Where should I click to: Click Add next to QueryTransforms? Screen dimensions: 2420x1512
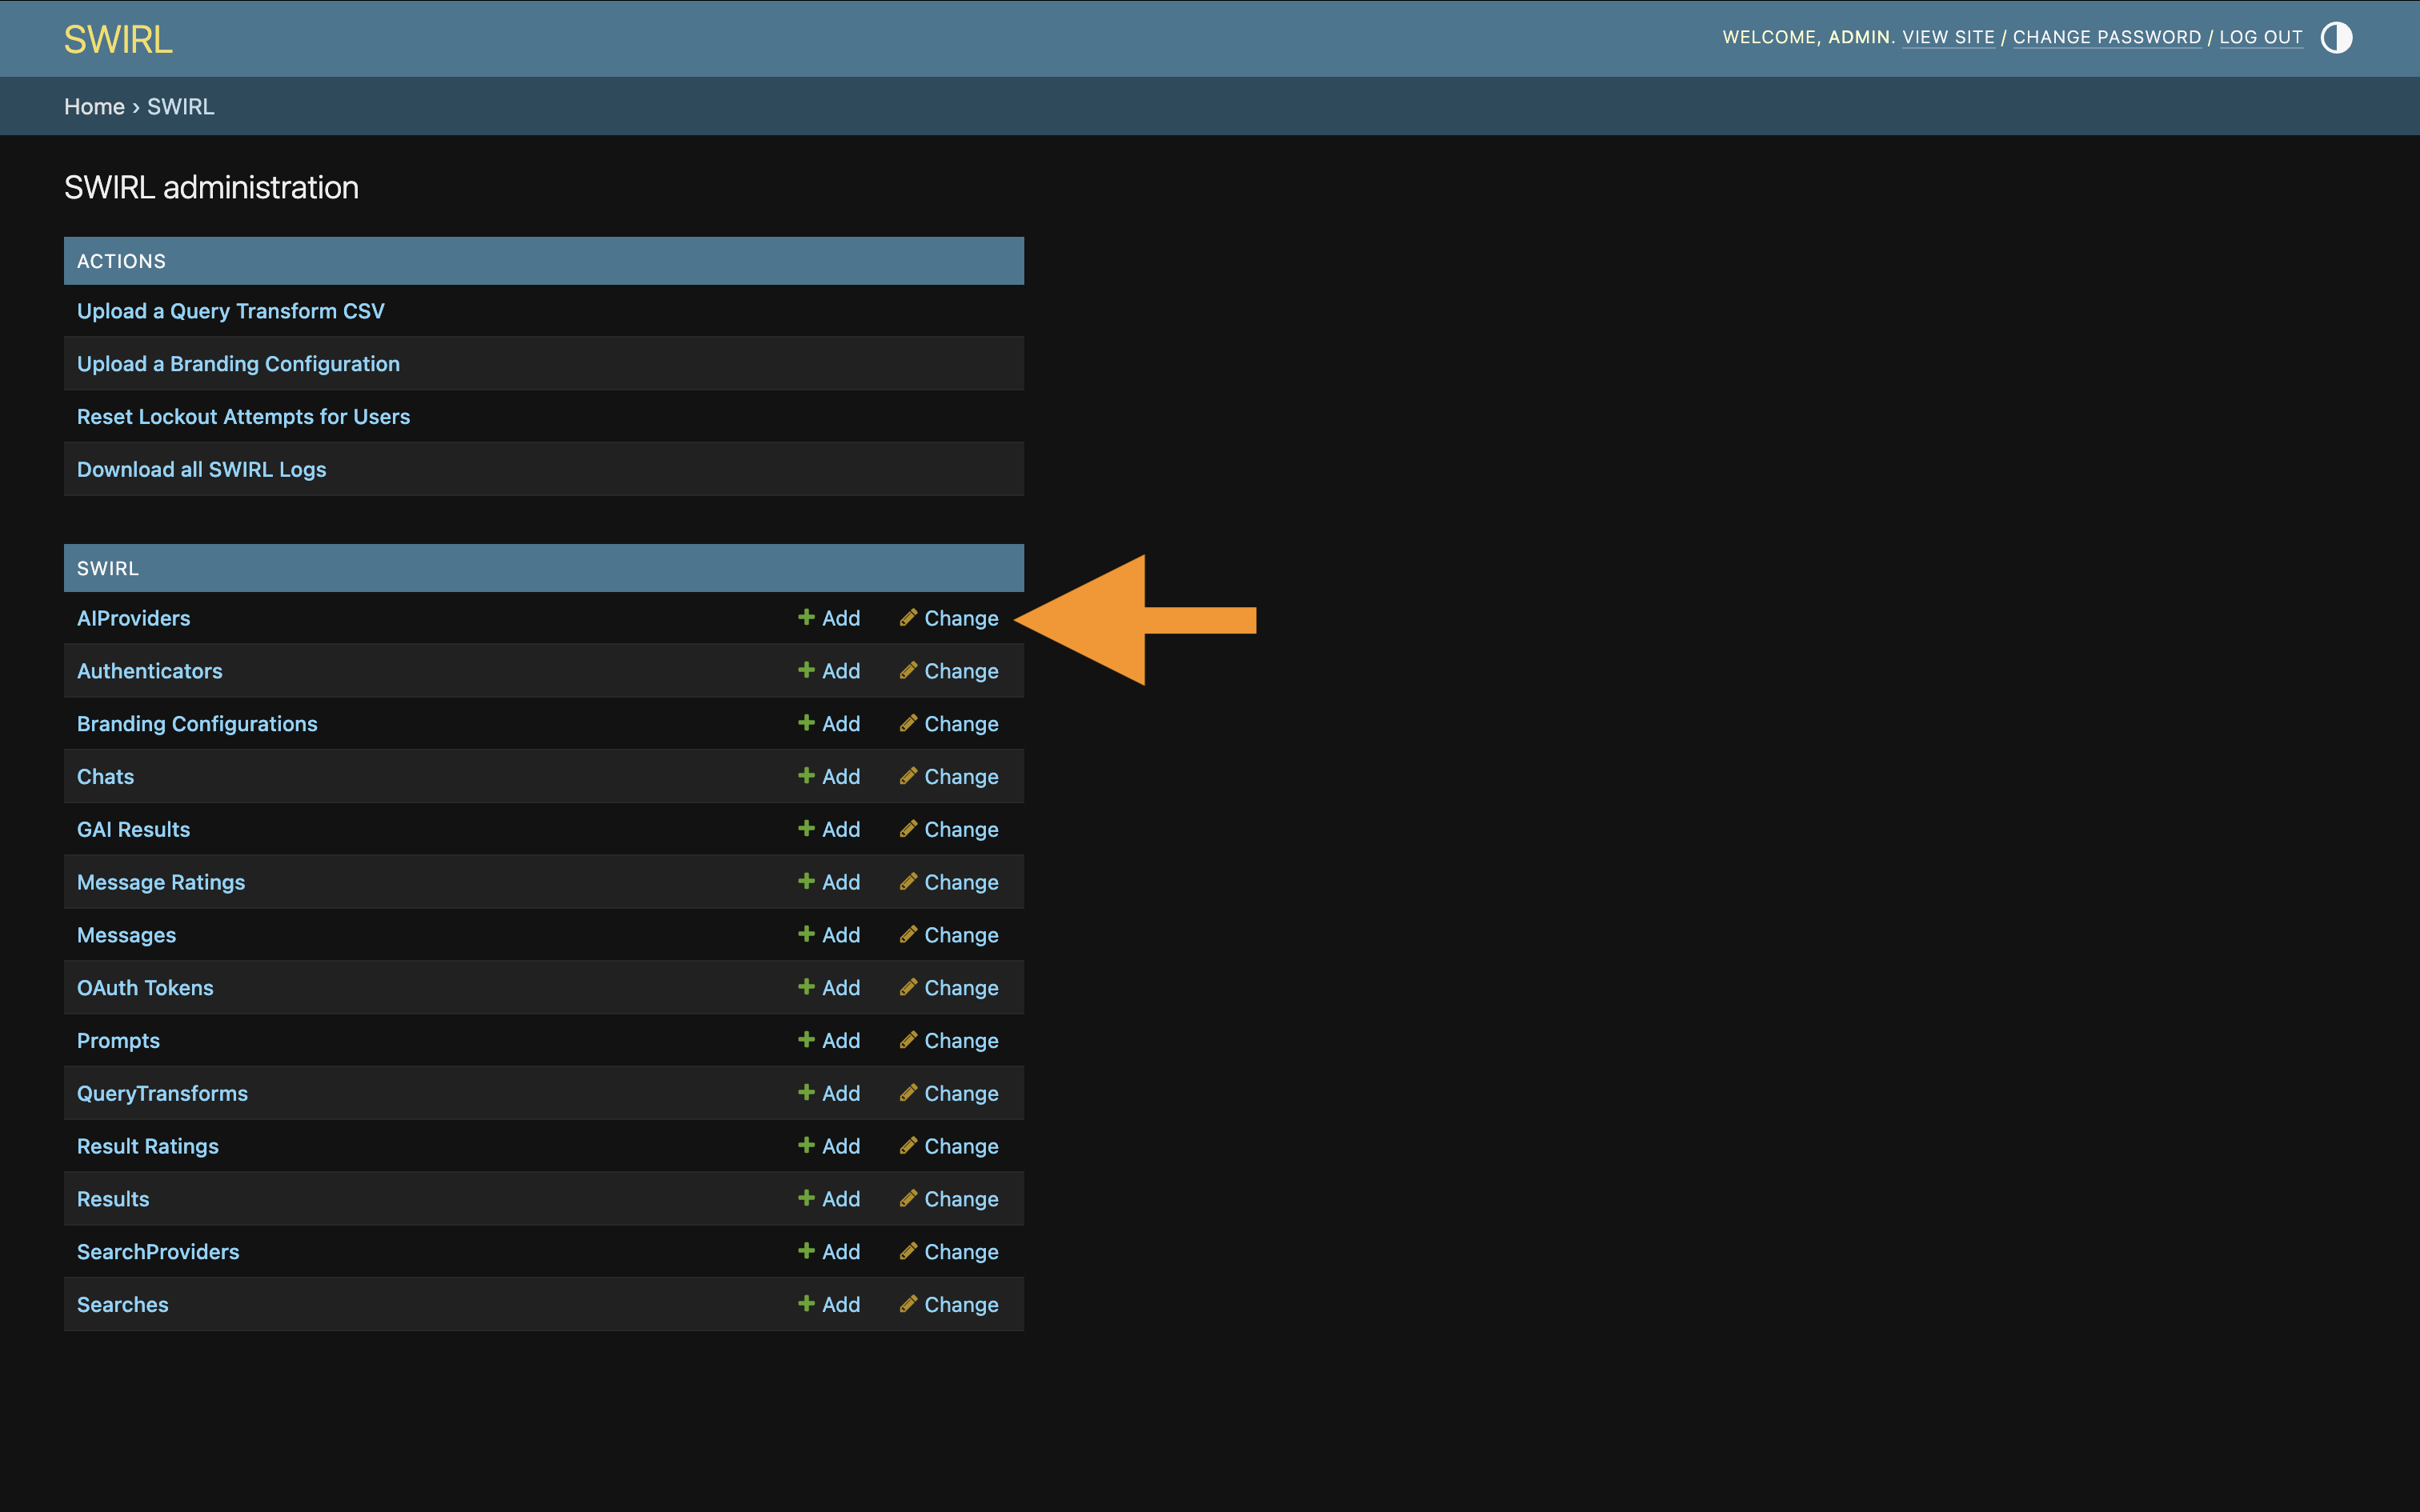pos(840,1093)
